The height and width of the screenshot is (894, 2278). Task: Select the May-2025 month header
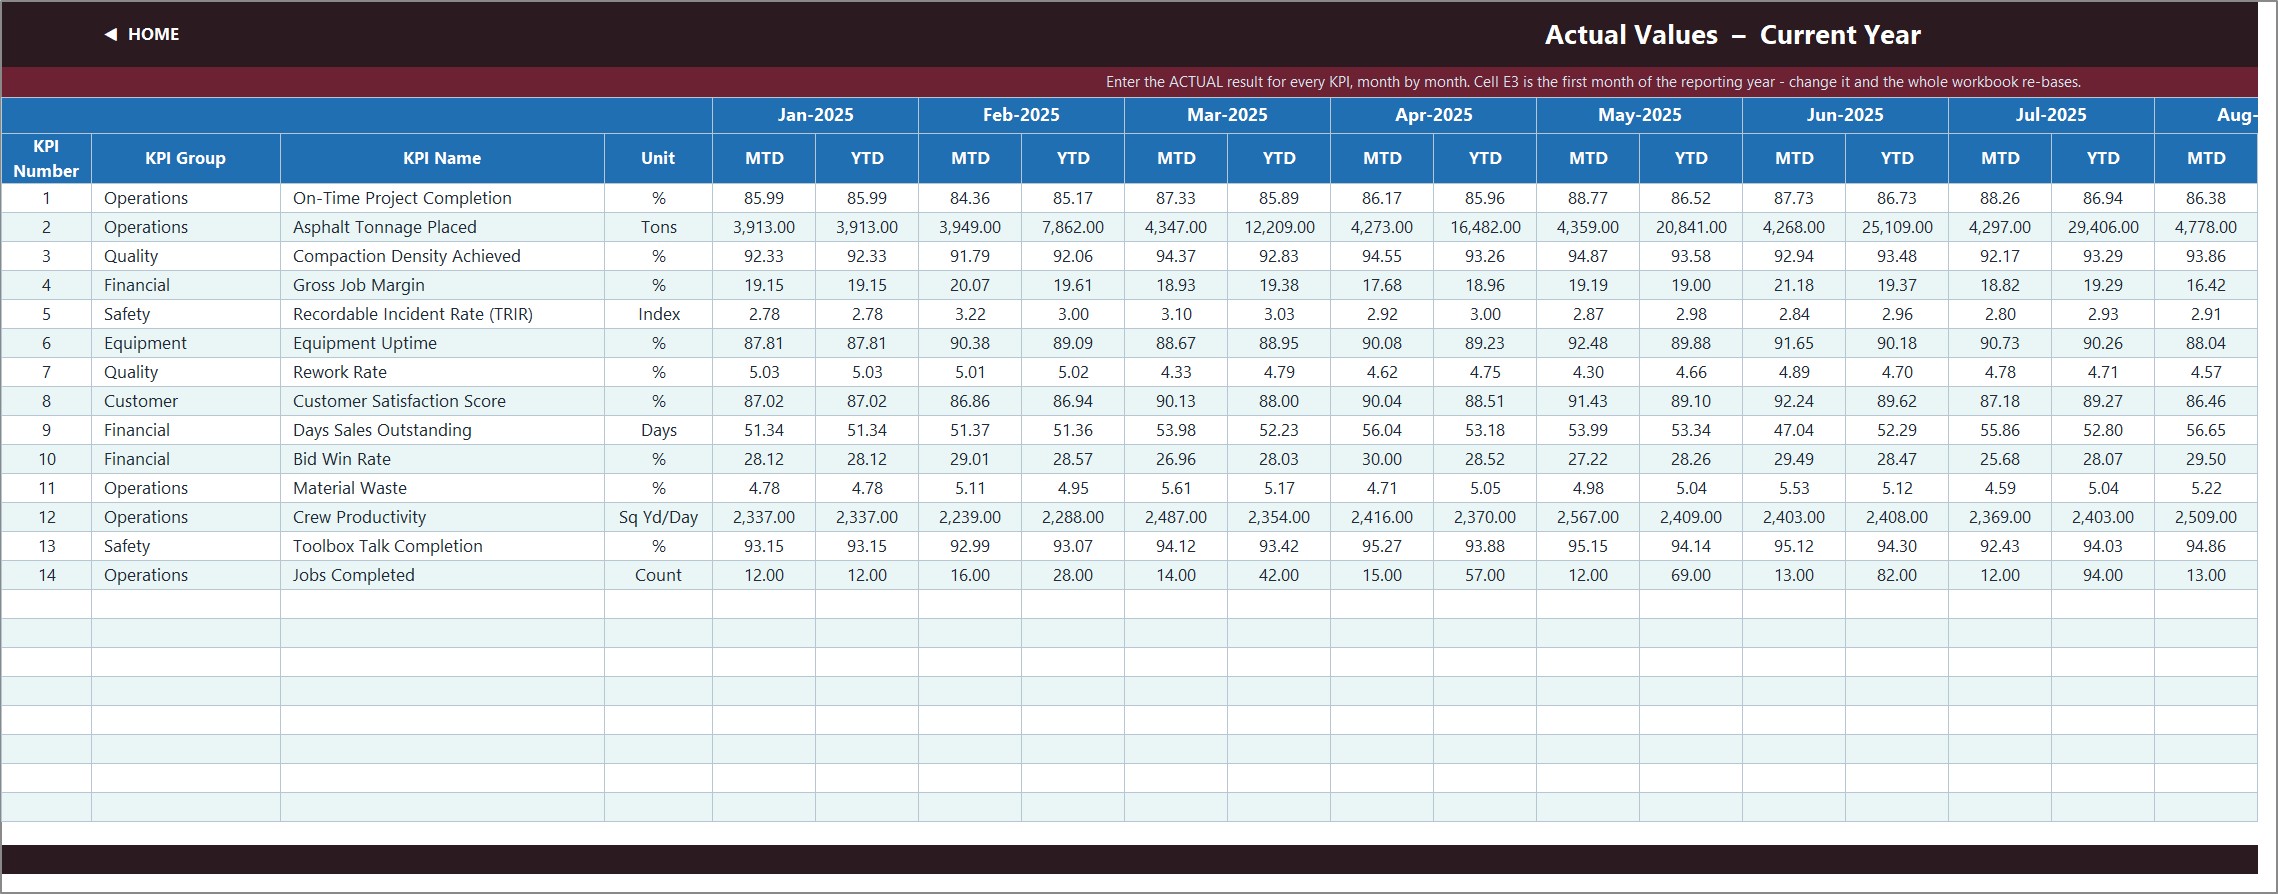tap(1639, 115)
